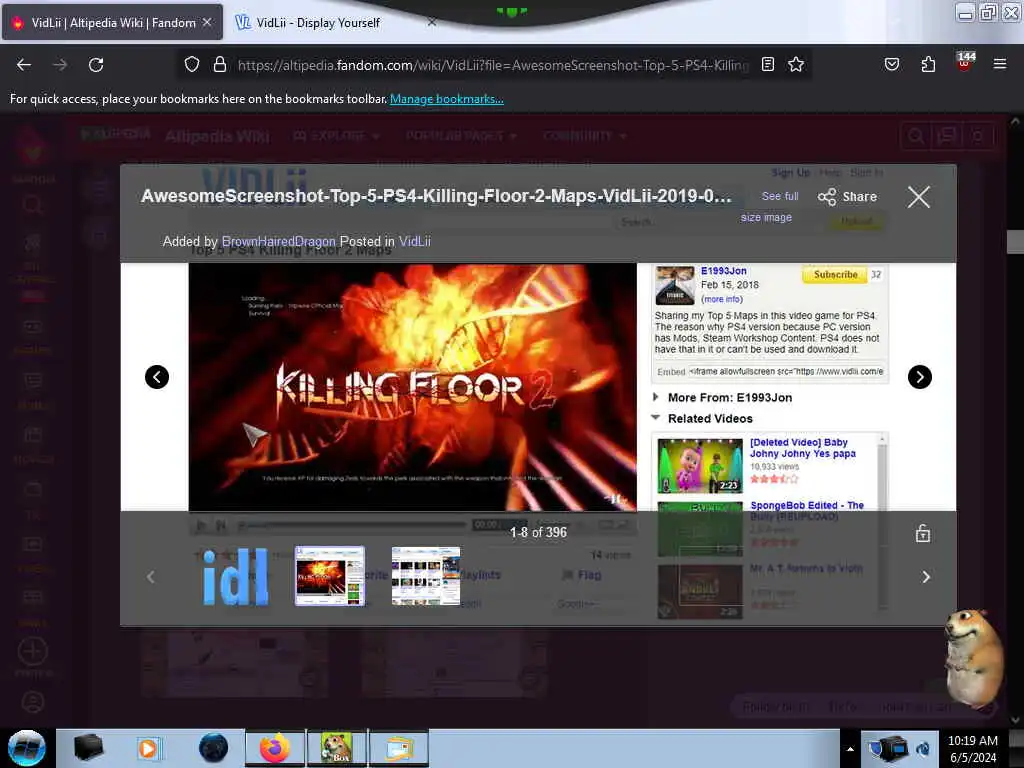Open the Share option in the lightbox
Viewport: 1024px width, 768px height.
point(848,197)
